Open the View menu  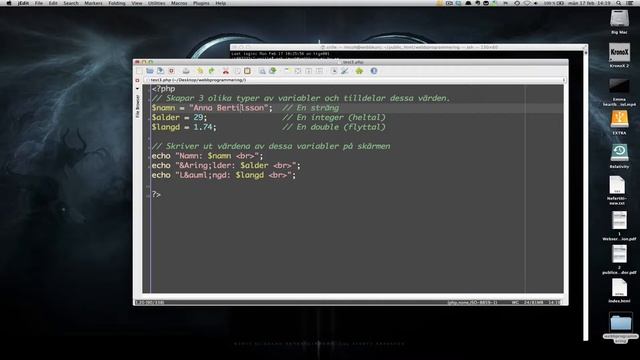coord(137,3)
